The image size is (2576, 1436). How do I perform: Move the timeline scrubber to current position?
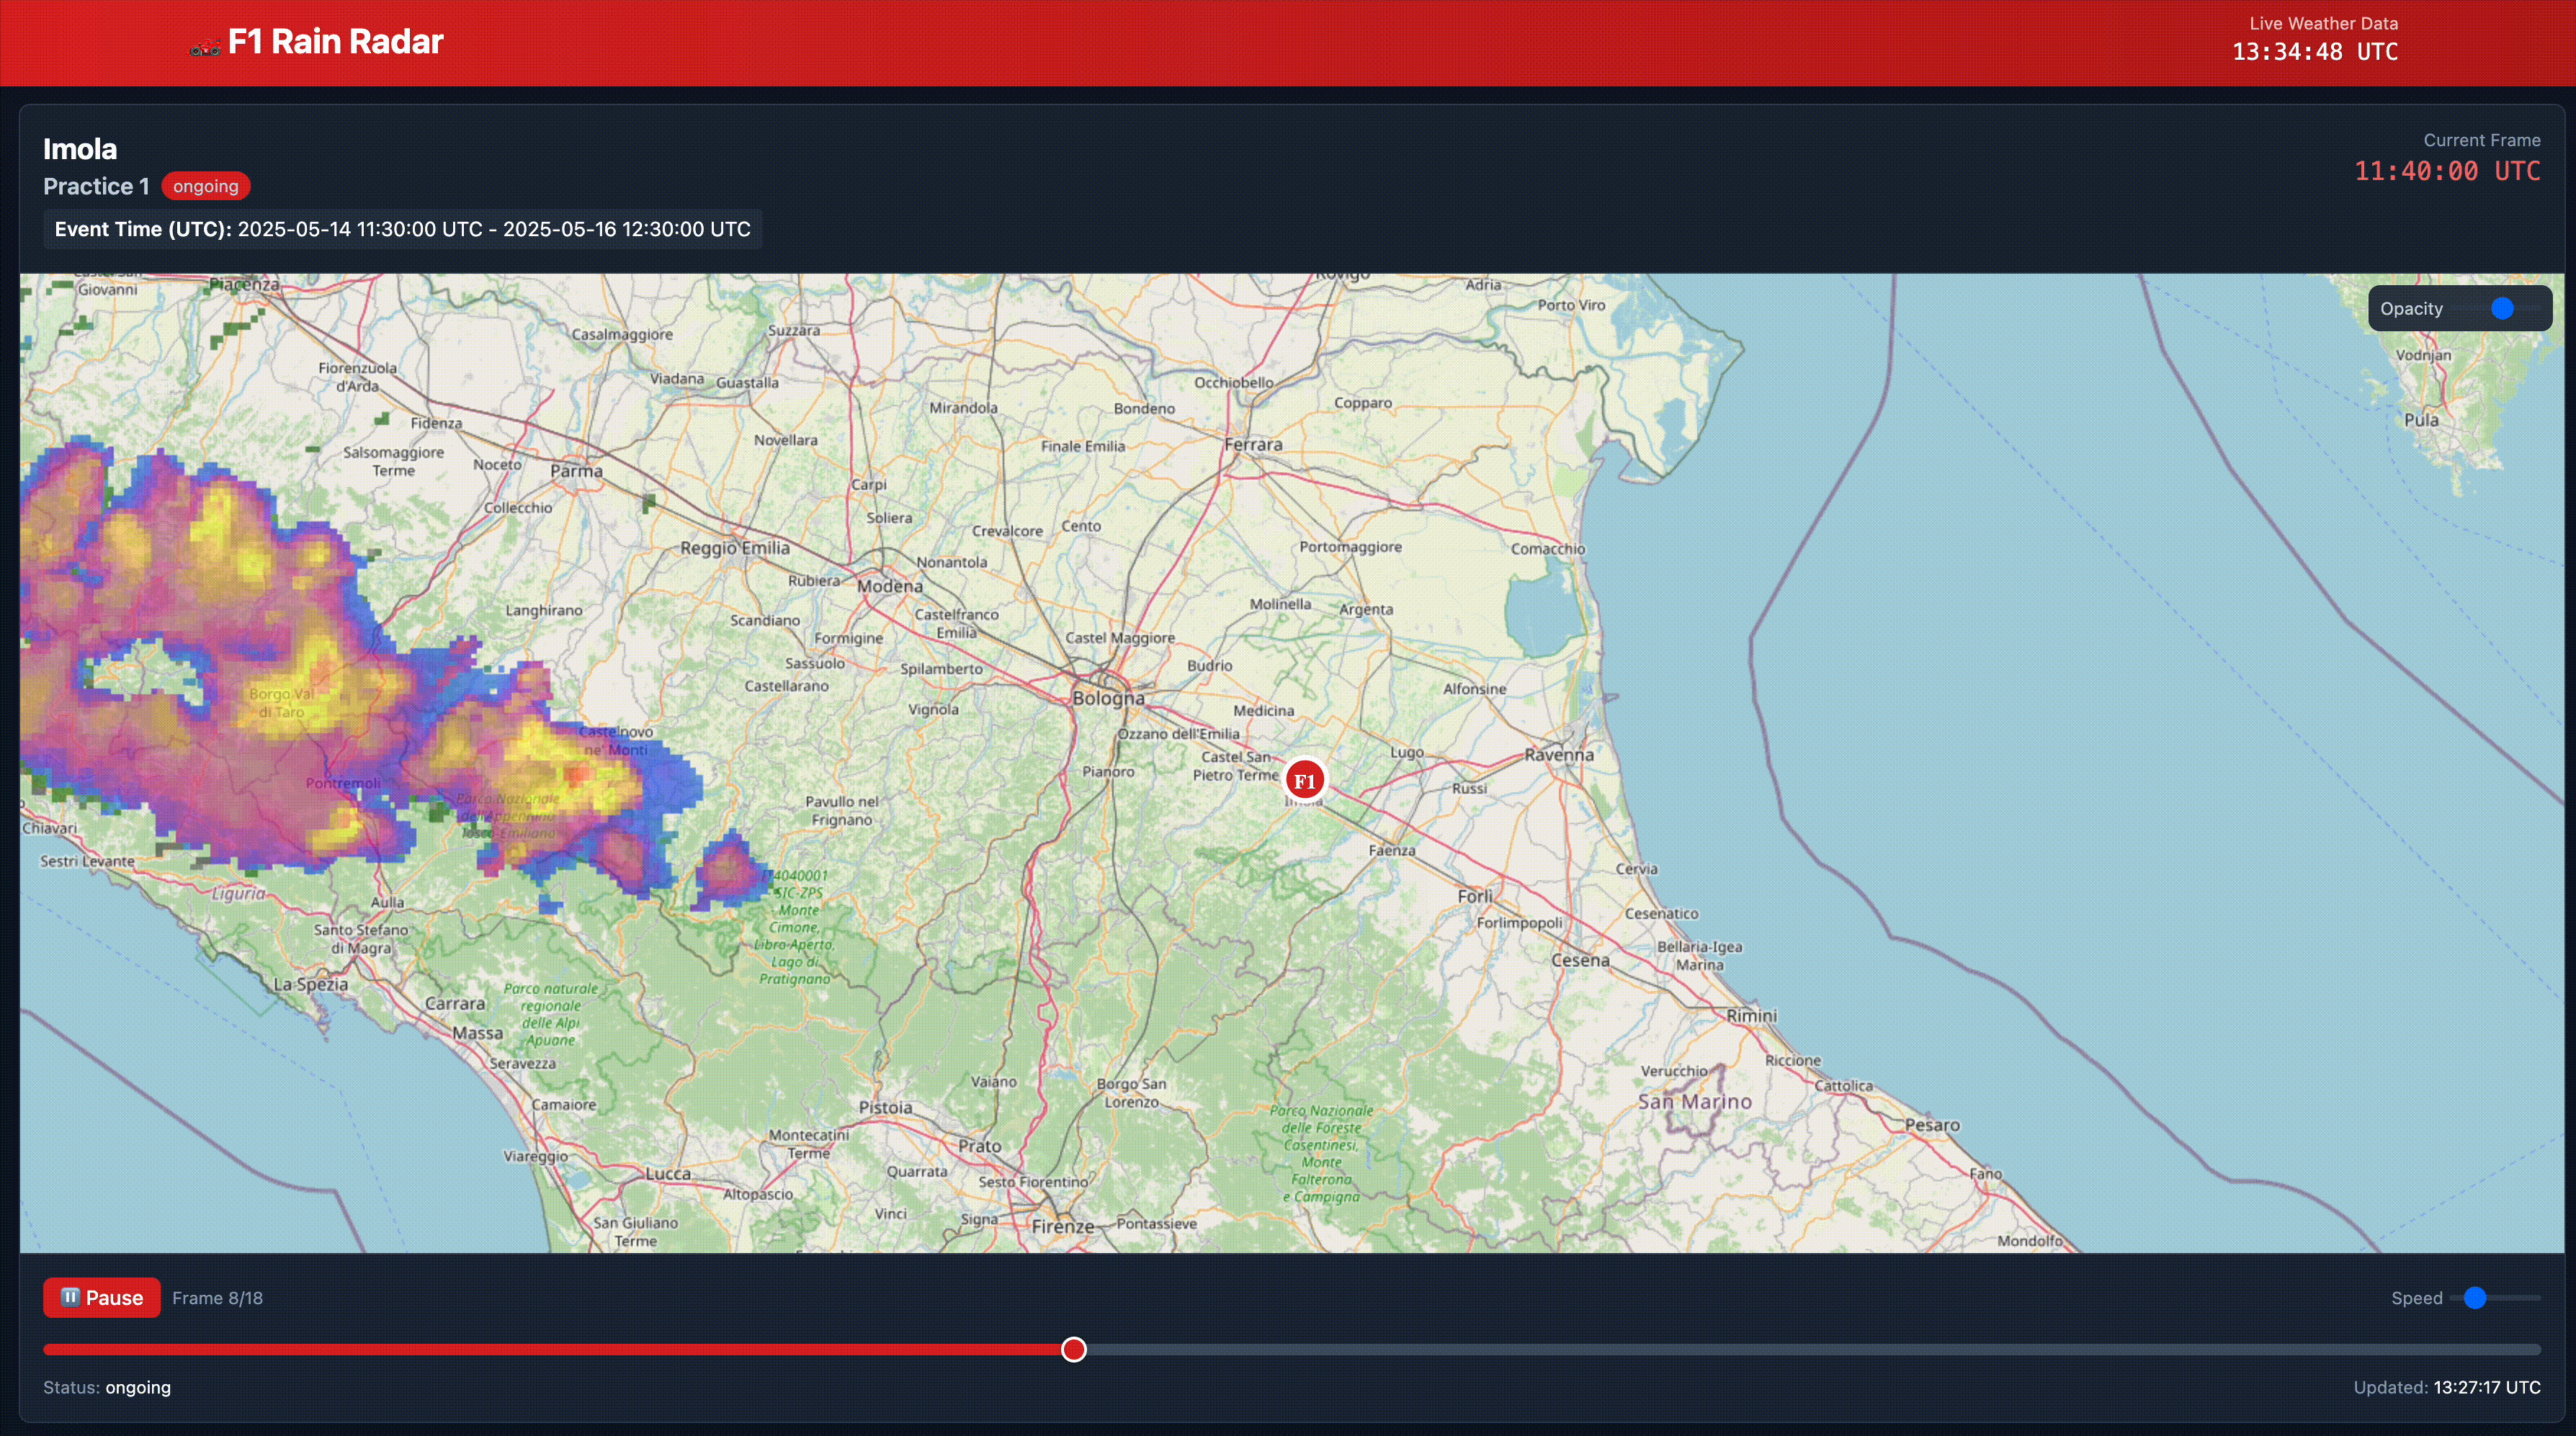pyautogui.click(x=1073, y=1349)
